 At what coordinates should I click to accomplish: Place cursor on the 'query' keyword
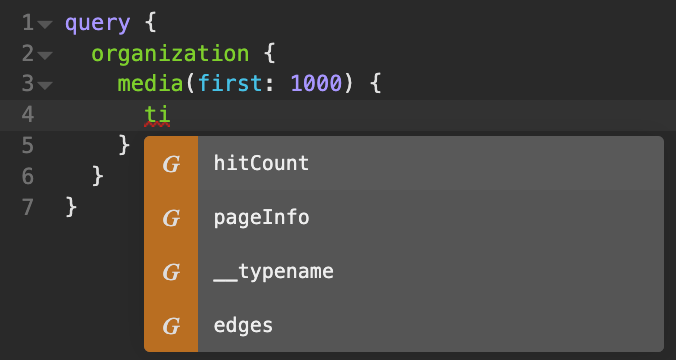[x=97, y=23]
